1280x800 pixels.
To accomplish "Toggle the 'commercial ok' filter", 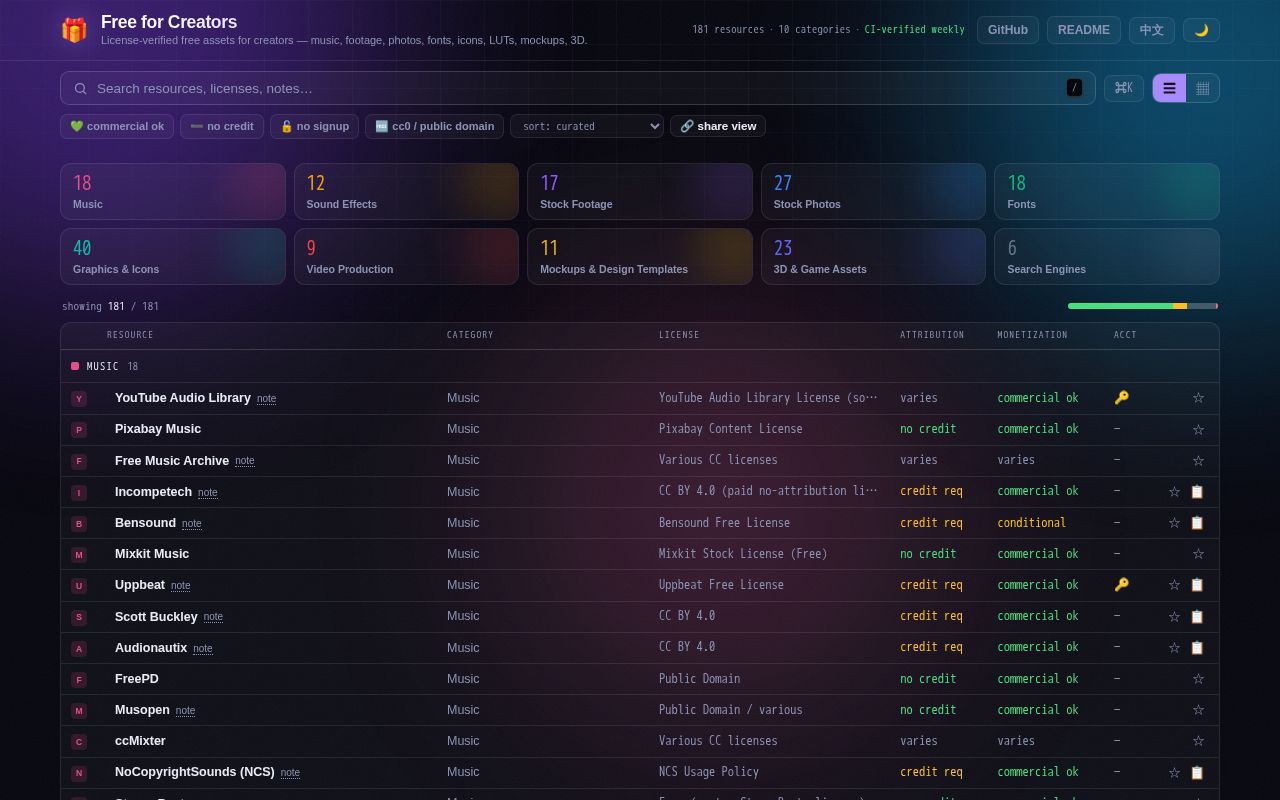I will 117,126.
